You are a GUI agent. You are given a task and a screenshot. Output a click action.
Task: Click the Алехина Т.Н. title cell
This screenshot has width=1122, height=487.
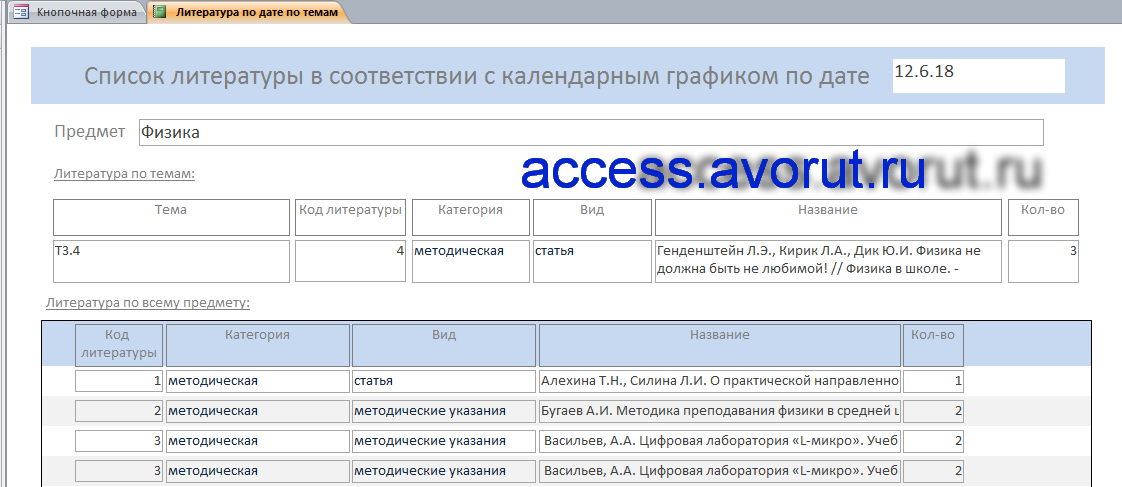click(x=720, y=381)
